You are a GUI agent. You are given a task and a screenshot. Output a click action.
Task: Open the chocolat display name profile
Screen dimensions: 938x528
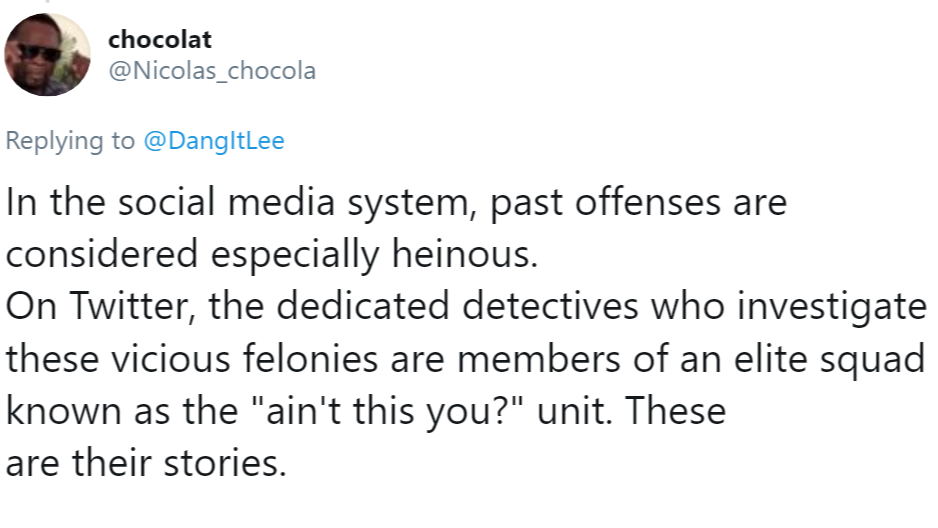pos(160,40)
